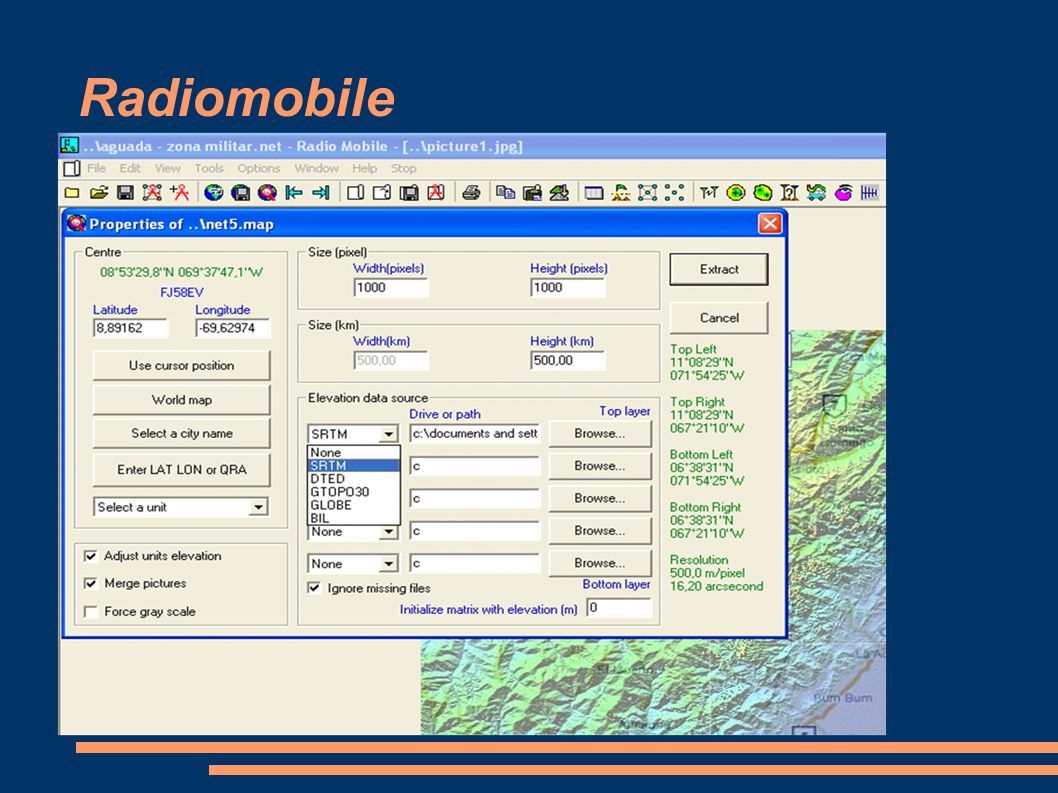This screenshot has width=1058, height=793.
Task: Click the green flag on hill icon
Action: [621, 193]
